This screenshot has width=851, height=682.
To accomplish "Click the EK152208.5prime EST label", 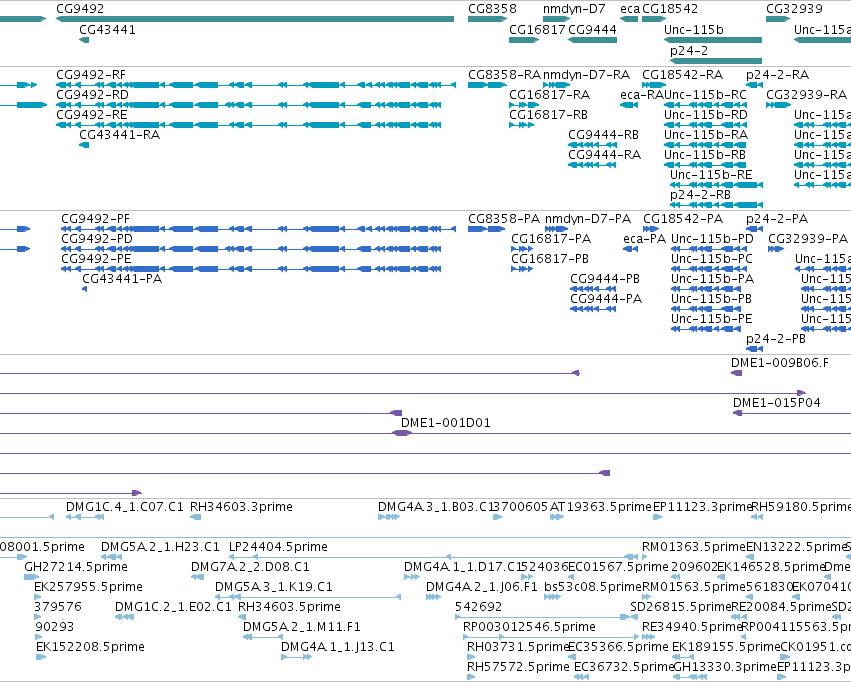I will [90, 647].
